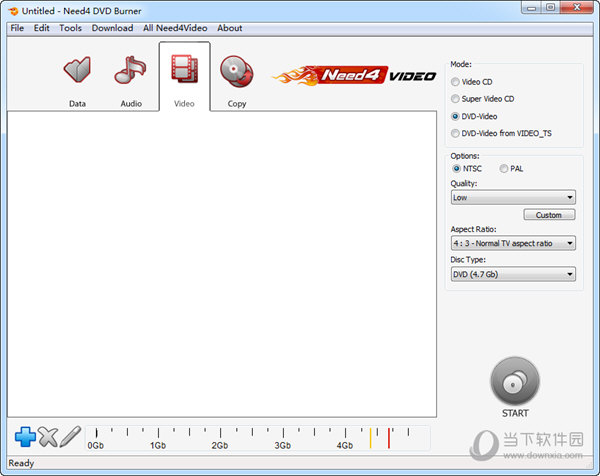Image resolution: width=600 pixels, height=476 pixels.
Task: Click the yellow capacity marker on disc gauge
Action: [370, 438]
